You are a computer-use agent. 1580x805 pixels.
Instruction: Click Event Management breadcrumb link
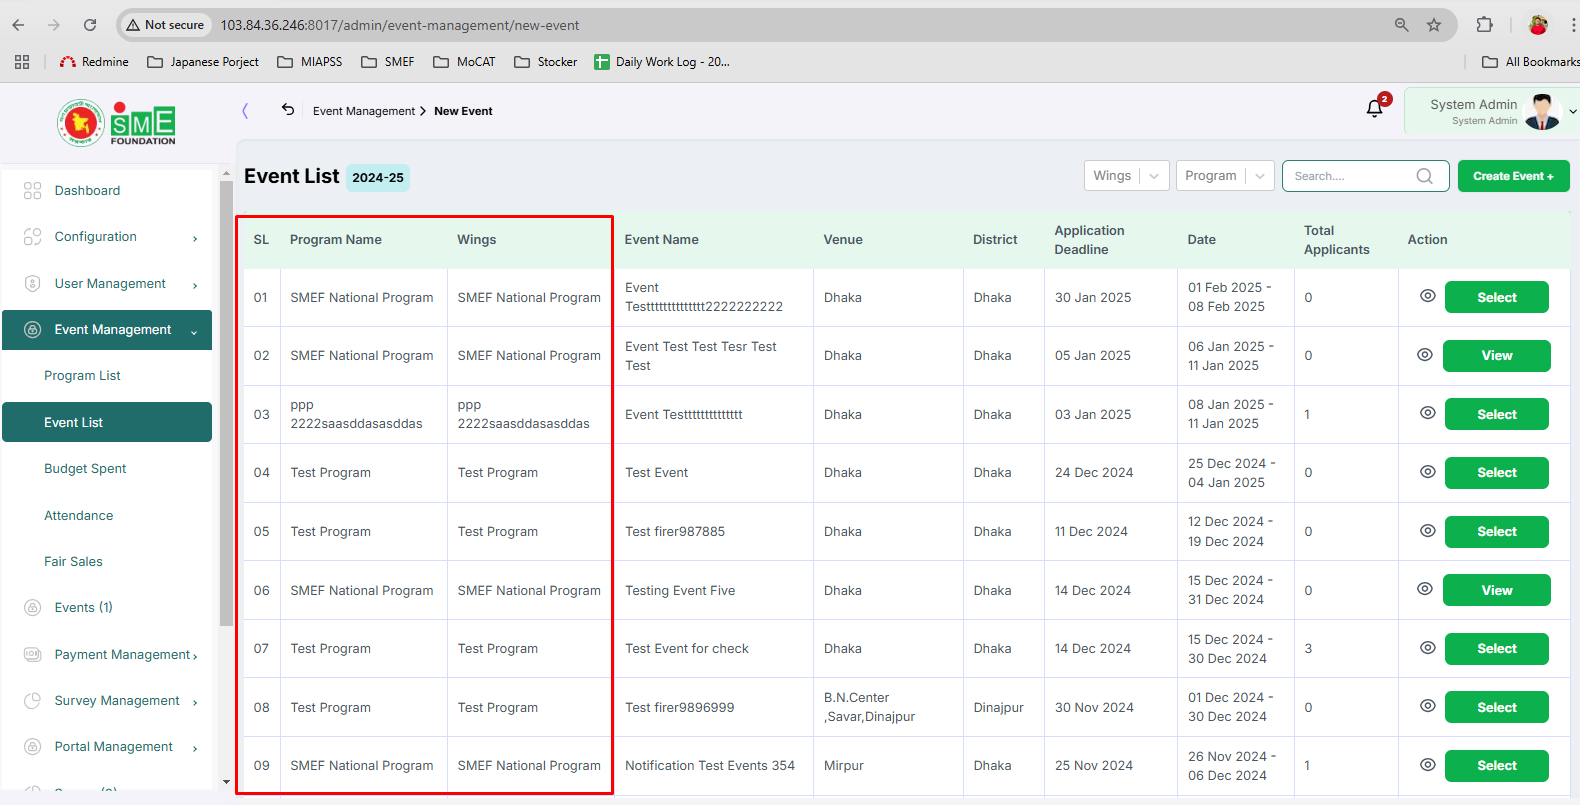(364, 111)
